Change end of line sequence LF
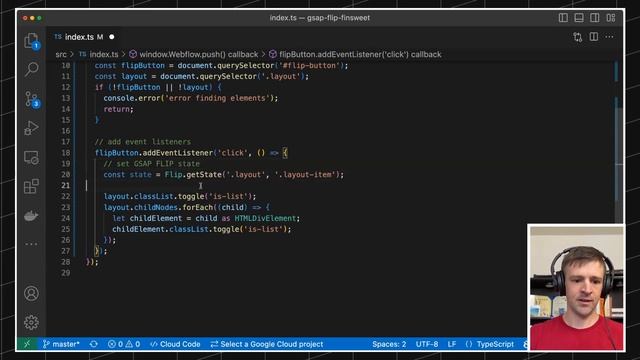This screenshot has height=360, width=640. 451,344
